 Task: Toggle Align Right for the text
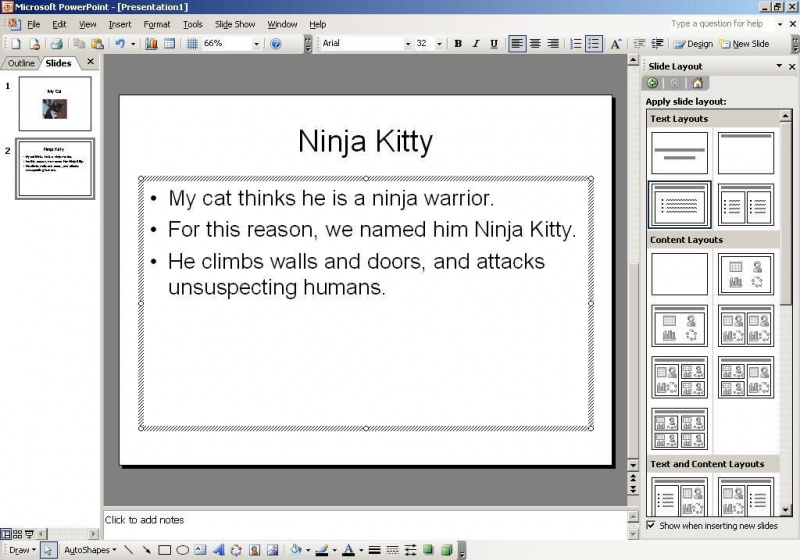553,44
